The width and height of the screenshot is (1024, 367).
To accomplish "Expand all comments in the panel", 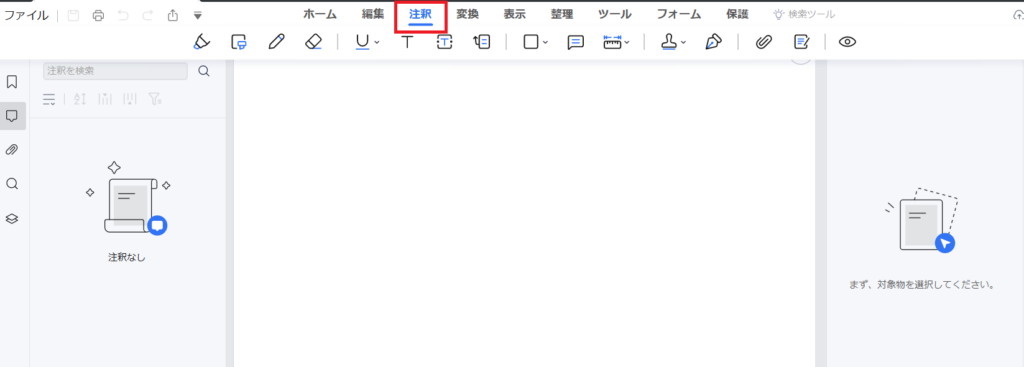I will click(x=104, y=99).
